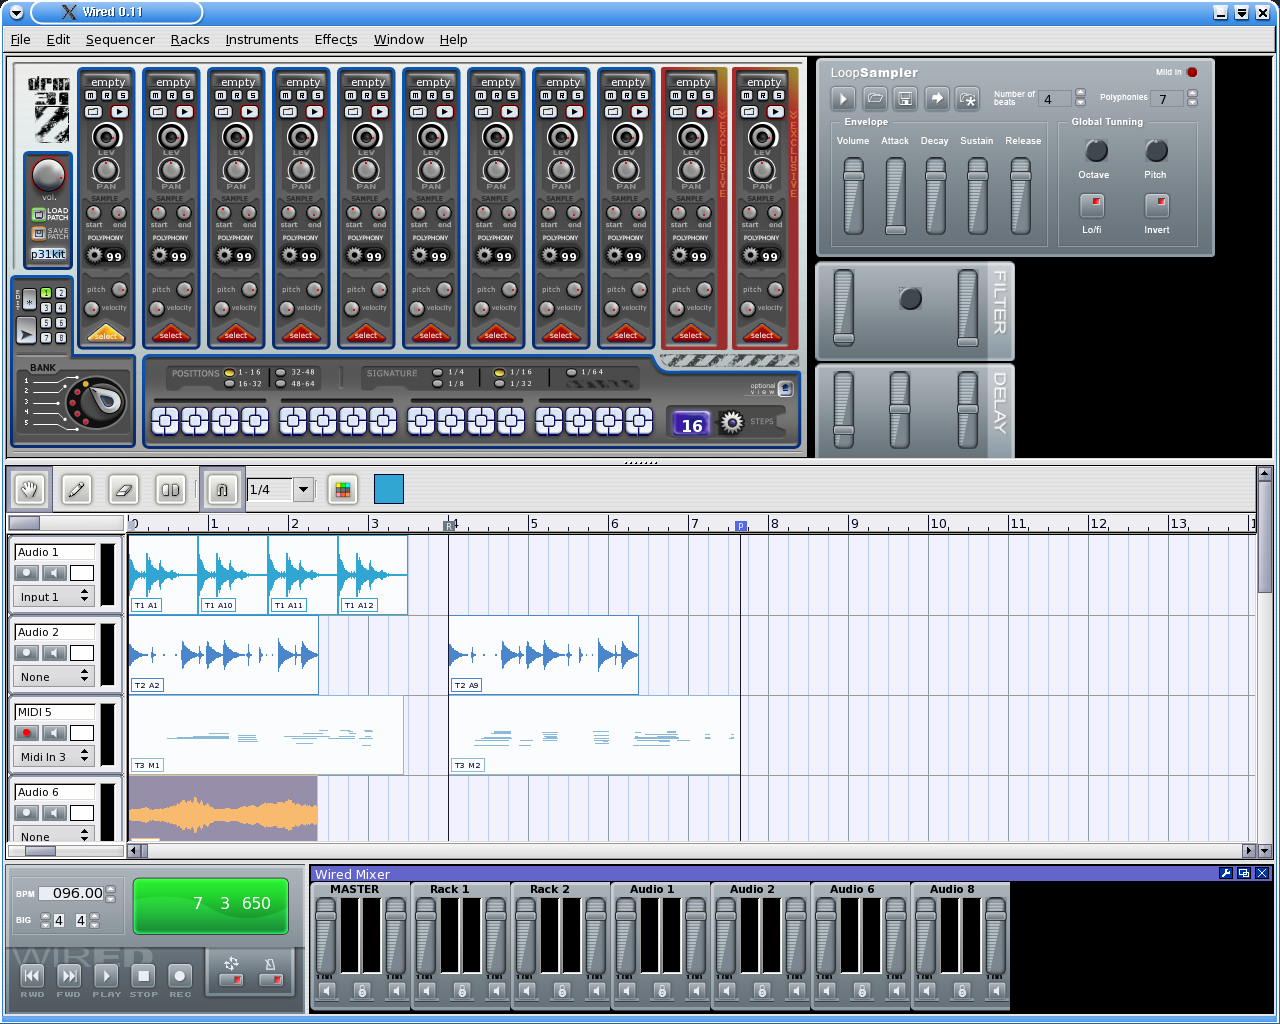The width and height of the screenshot is (1280, 1024).
Task: Select the eraser tool
Action: (123, 489)
